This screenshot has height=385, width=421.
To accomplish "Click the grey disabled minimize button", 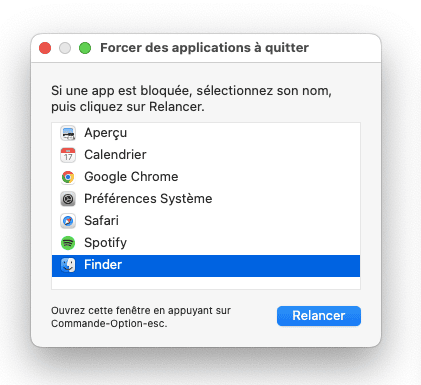I will tap(65, 48).
